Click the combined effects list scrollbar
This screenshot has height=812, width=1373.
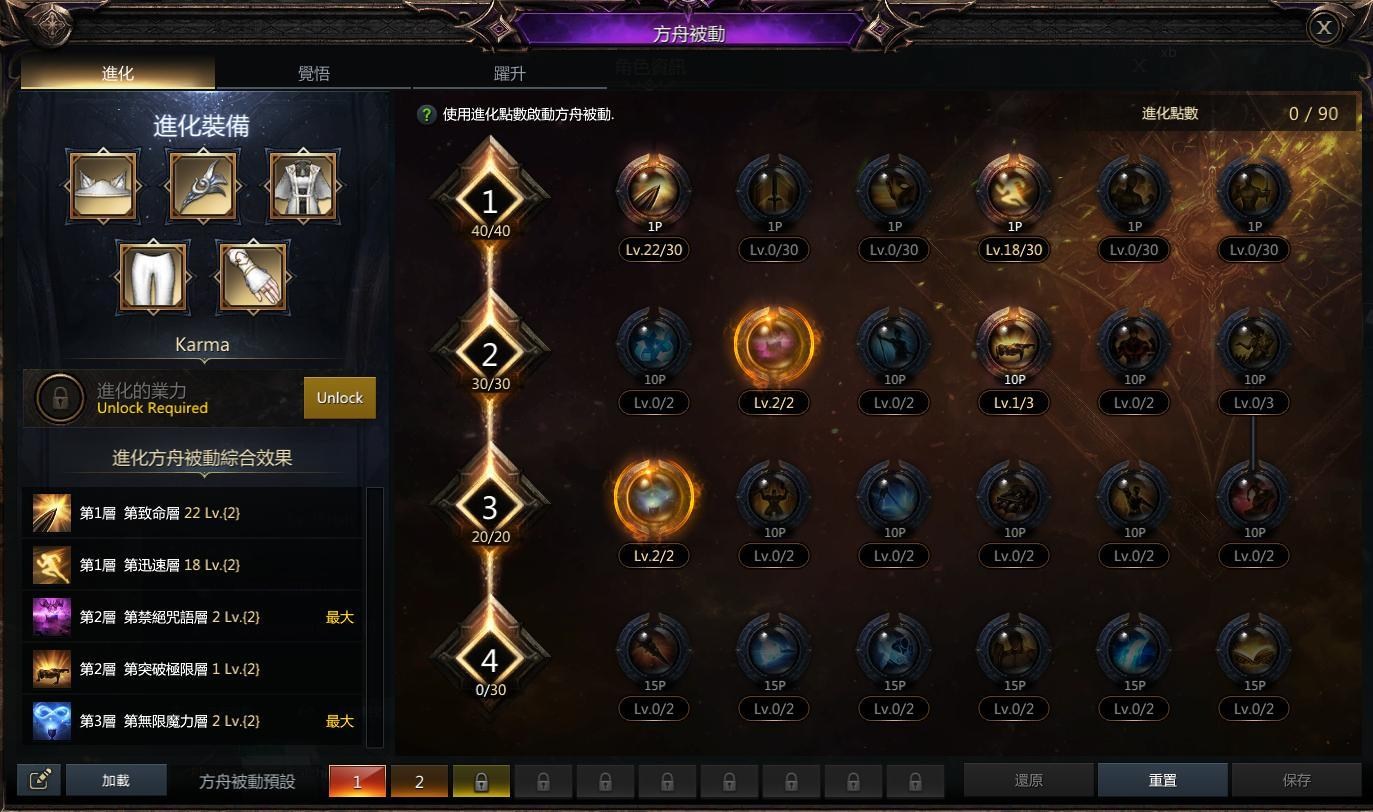(375, 617)
